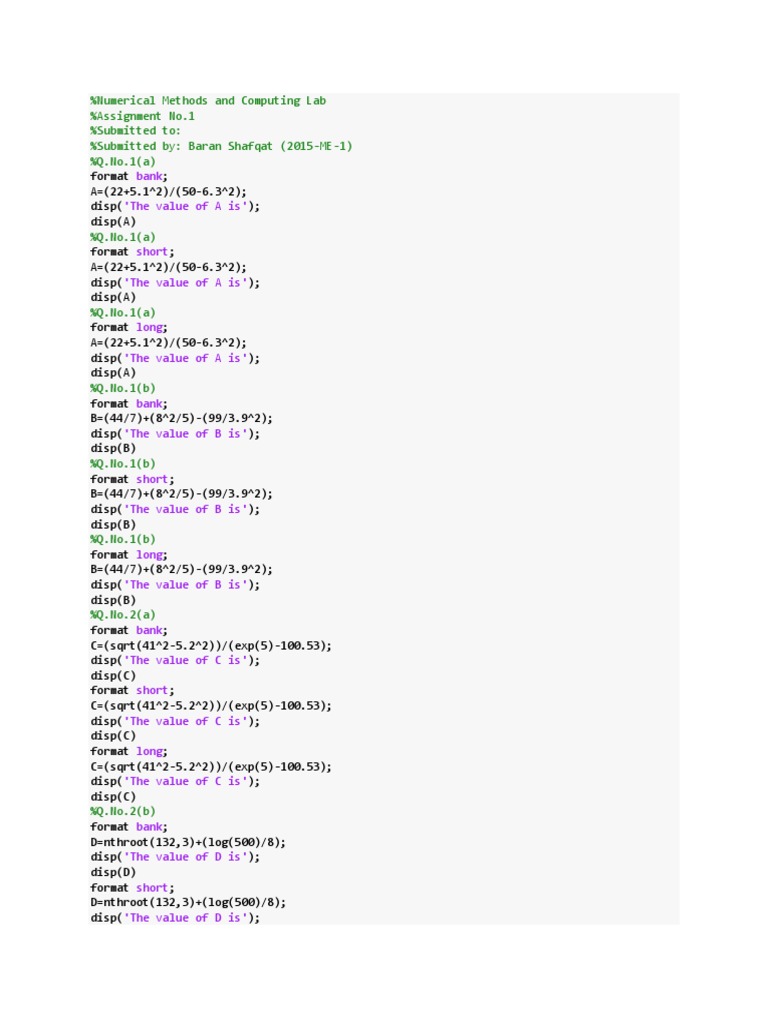Click the '%Assignment No.1' comment
The width and height of the screenshot is (768, 1024).
click(x=142, y=116)
